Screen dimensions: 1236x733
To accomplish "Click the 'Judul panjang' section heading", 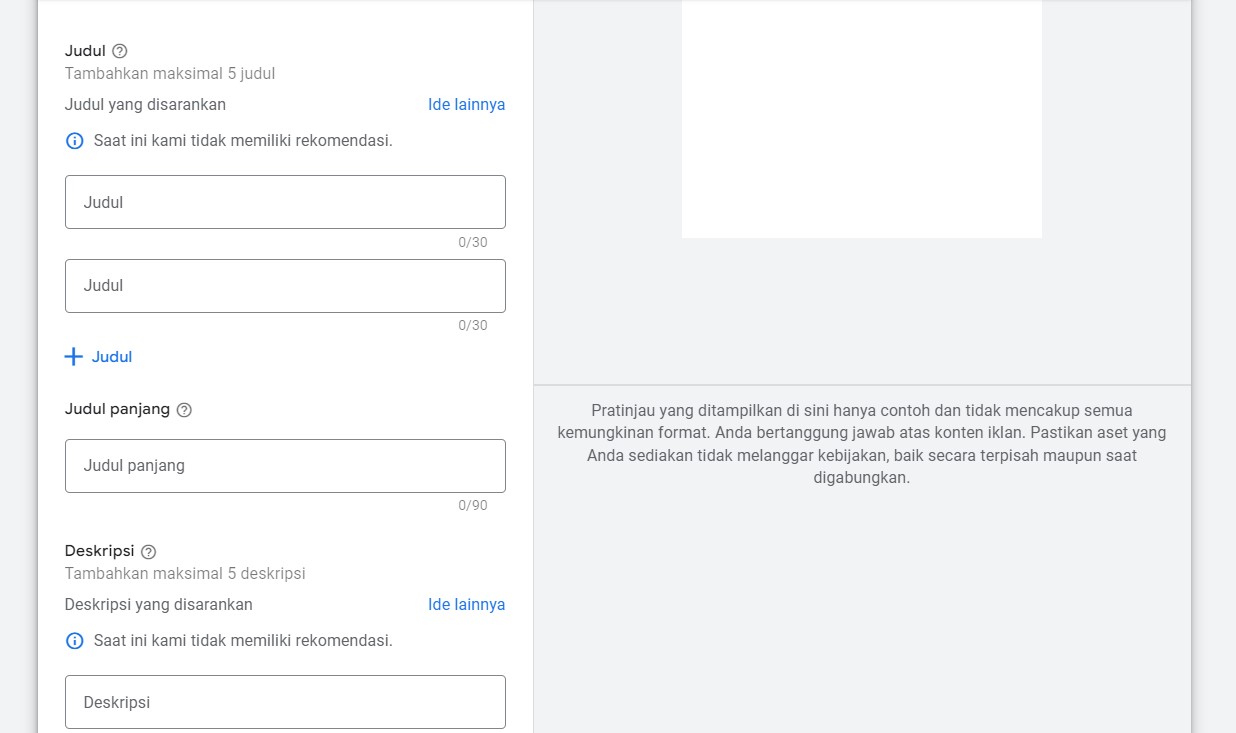I will (117, 409).
